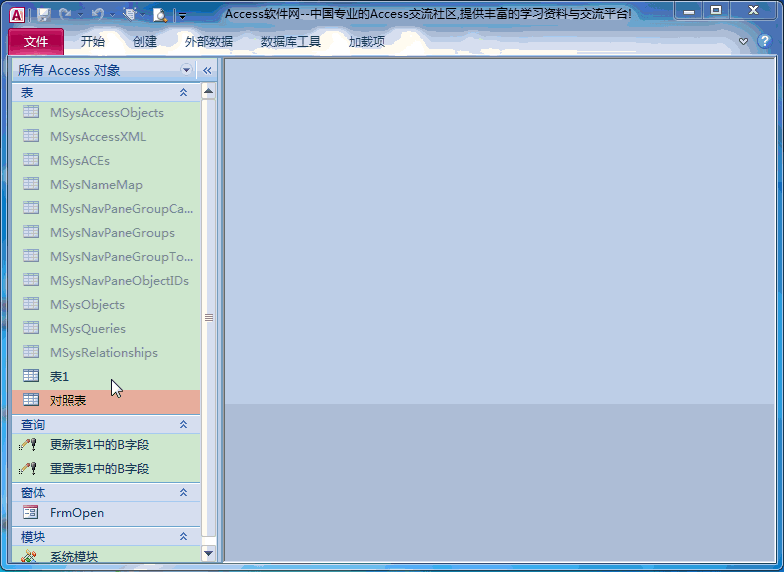Select the MSysNavPaneGroups table icon
Screen dimensions: 784x572
coord(31,232)
